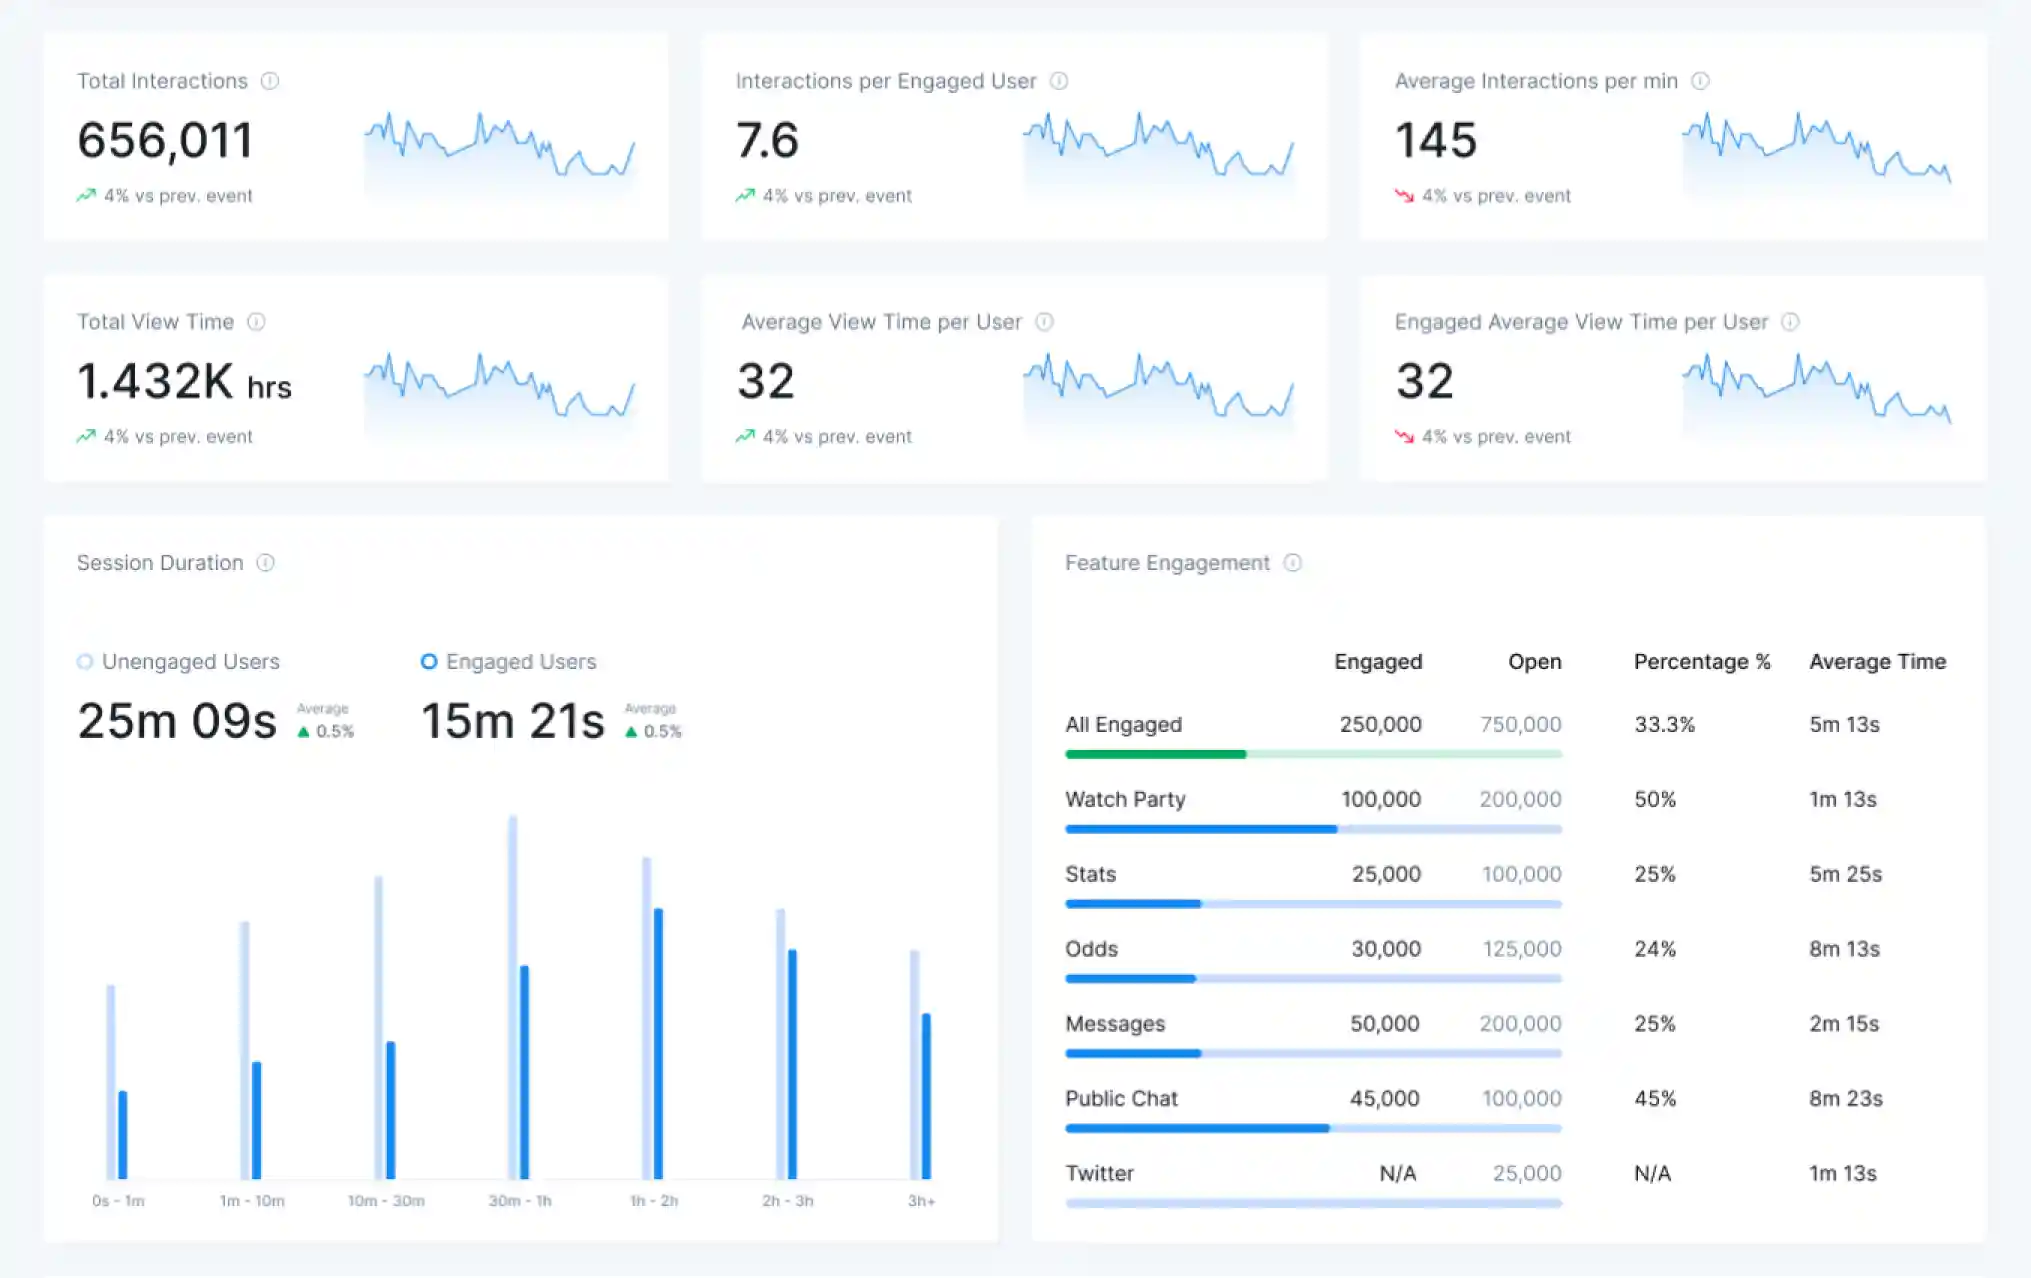Image resolution: width=2031 pixels, height=1278 pixels.
Task: Open info for Engaged Average View Time per User
Action: (1790, 322)
